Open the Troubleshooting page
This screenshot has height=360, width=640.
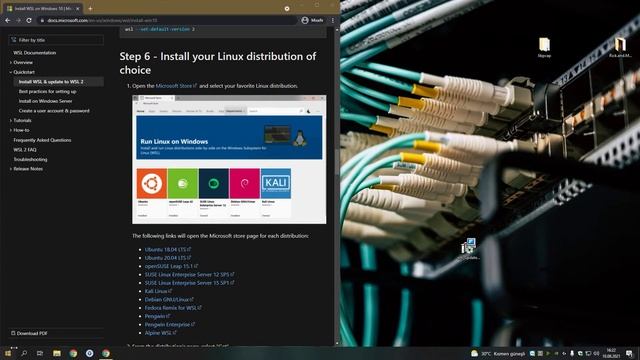tap(30, 159)
